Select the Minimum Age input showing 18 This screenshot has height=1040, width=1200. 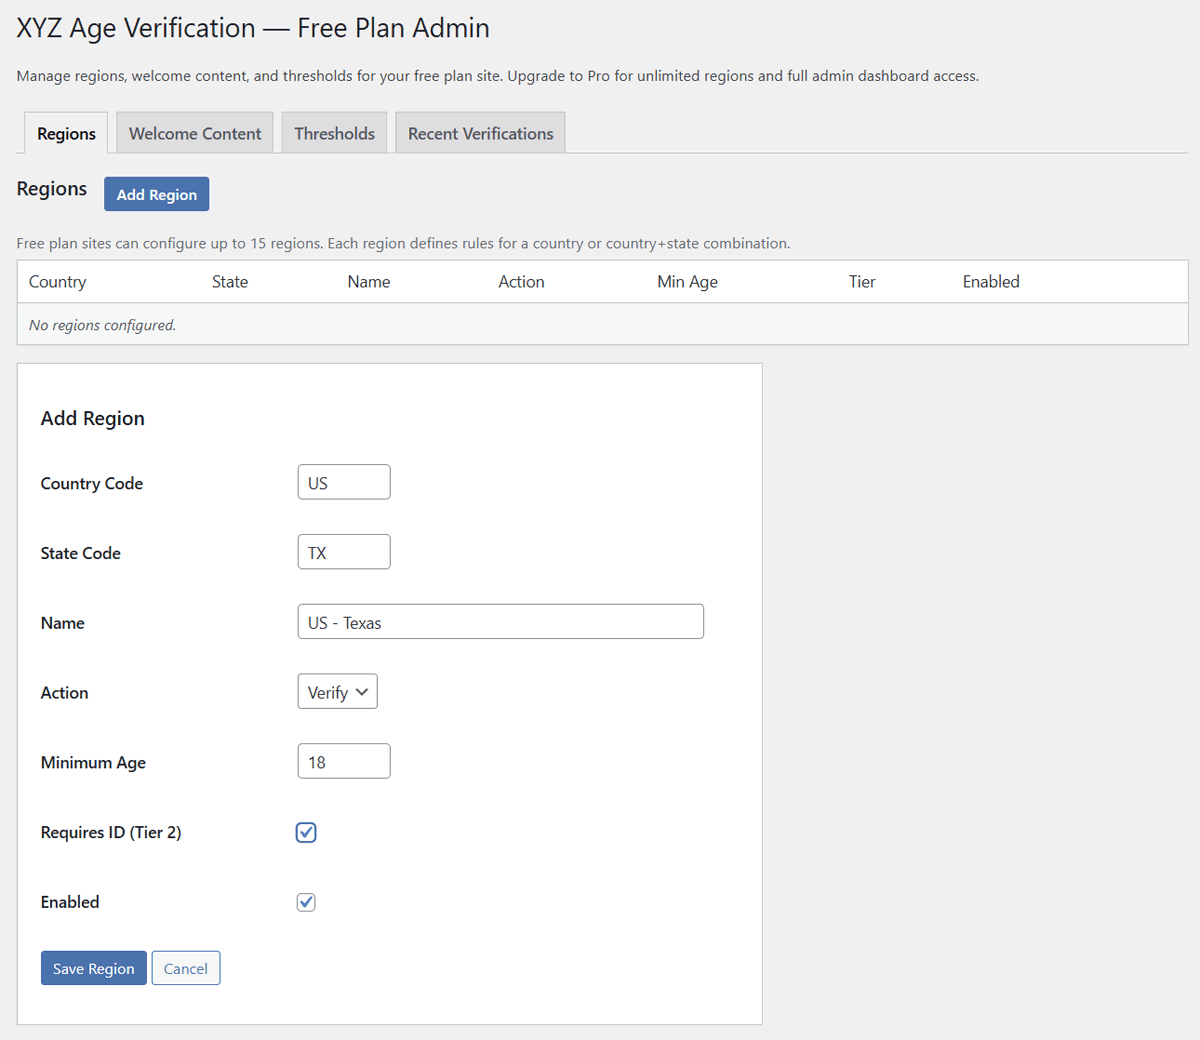[343, 762]
